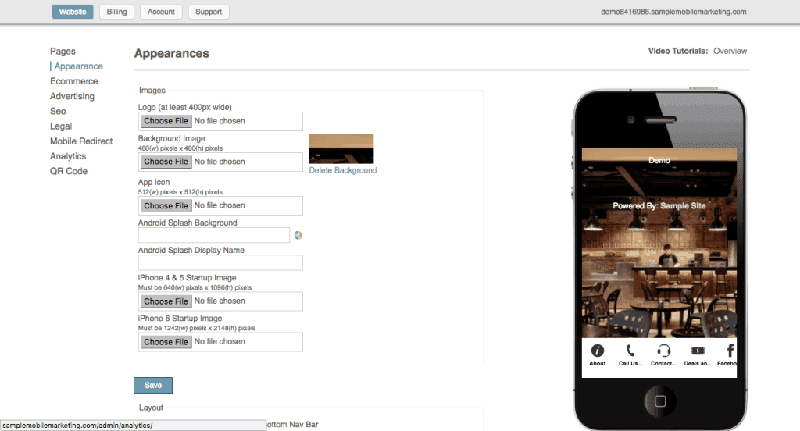Go to Pages in the sidebar
This screenshot has width=800, height=431.
coord(63,52)
